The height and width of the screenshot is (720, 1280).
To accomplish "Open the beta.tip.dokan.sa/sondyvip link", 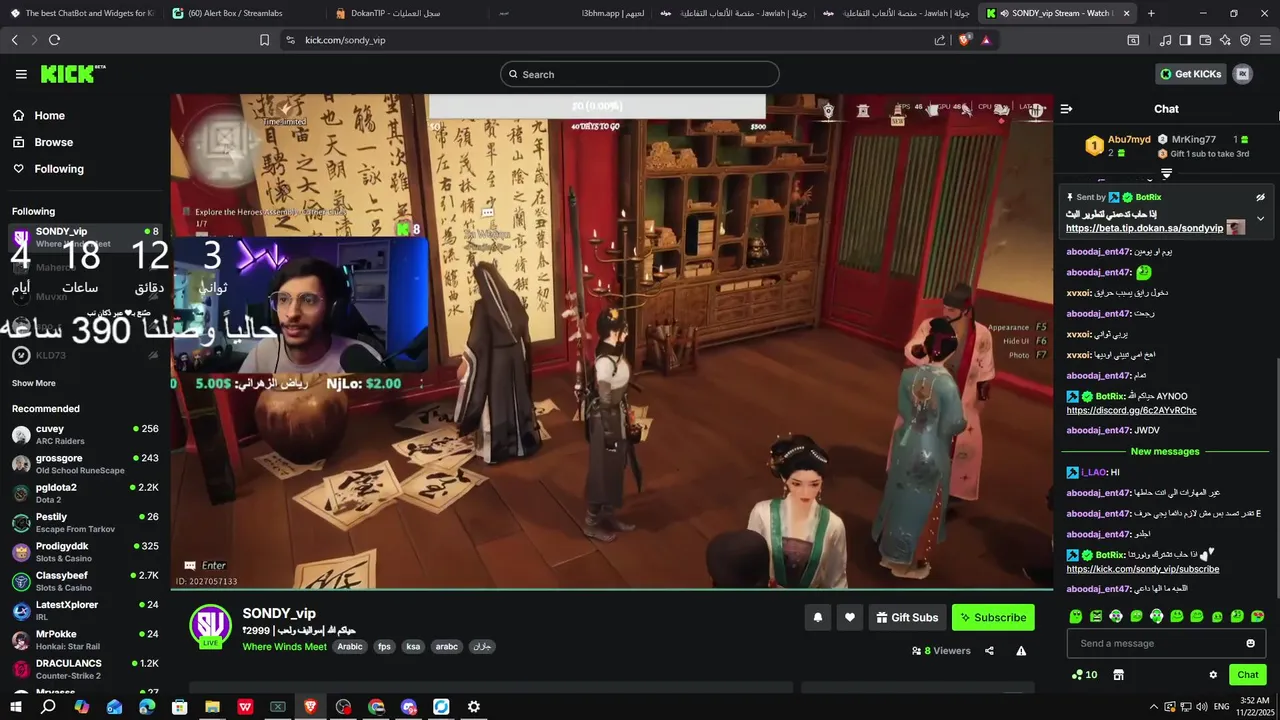I will click(x=1144, y=228).
